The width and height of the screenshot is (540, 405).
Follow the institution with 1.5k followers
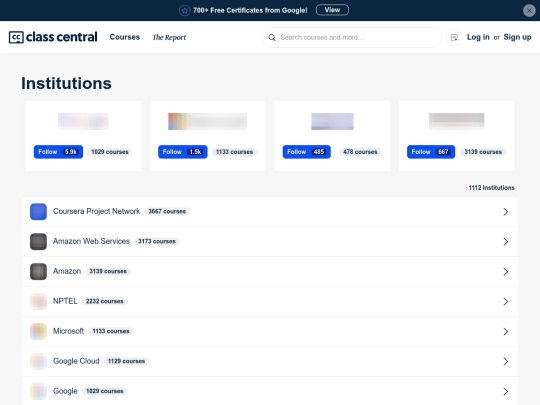(183, 152)
